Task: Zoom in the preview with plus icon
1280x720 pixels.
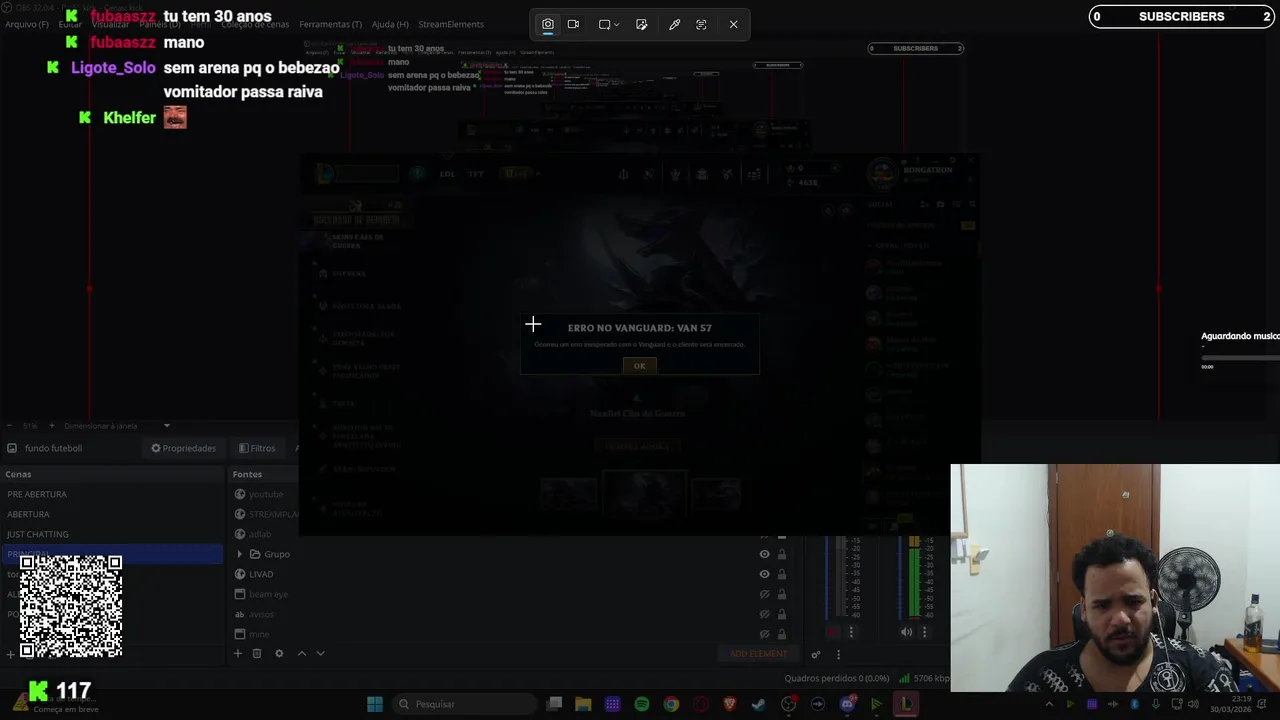Action: (x=52, y=426)
